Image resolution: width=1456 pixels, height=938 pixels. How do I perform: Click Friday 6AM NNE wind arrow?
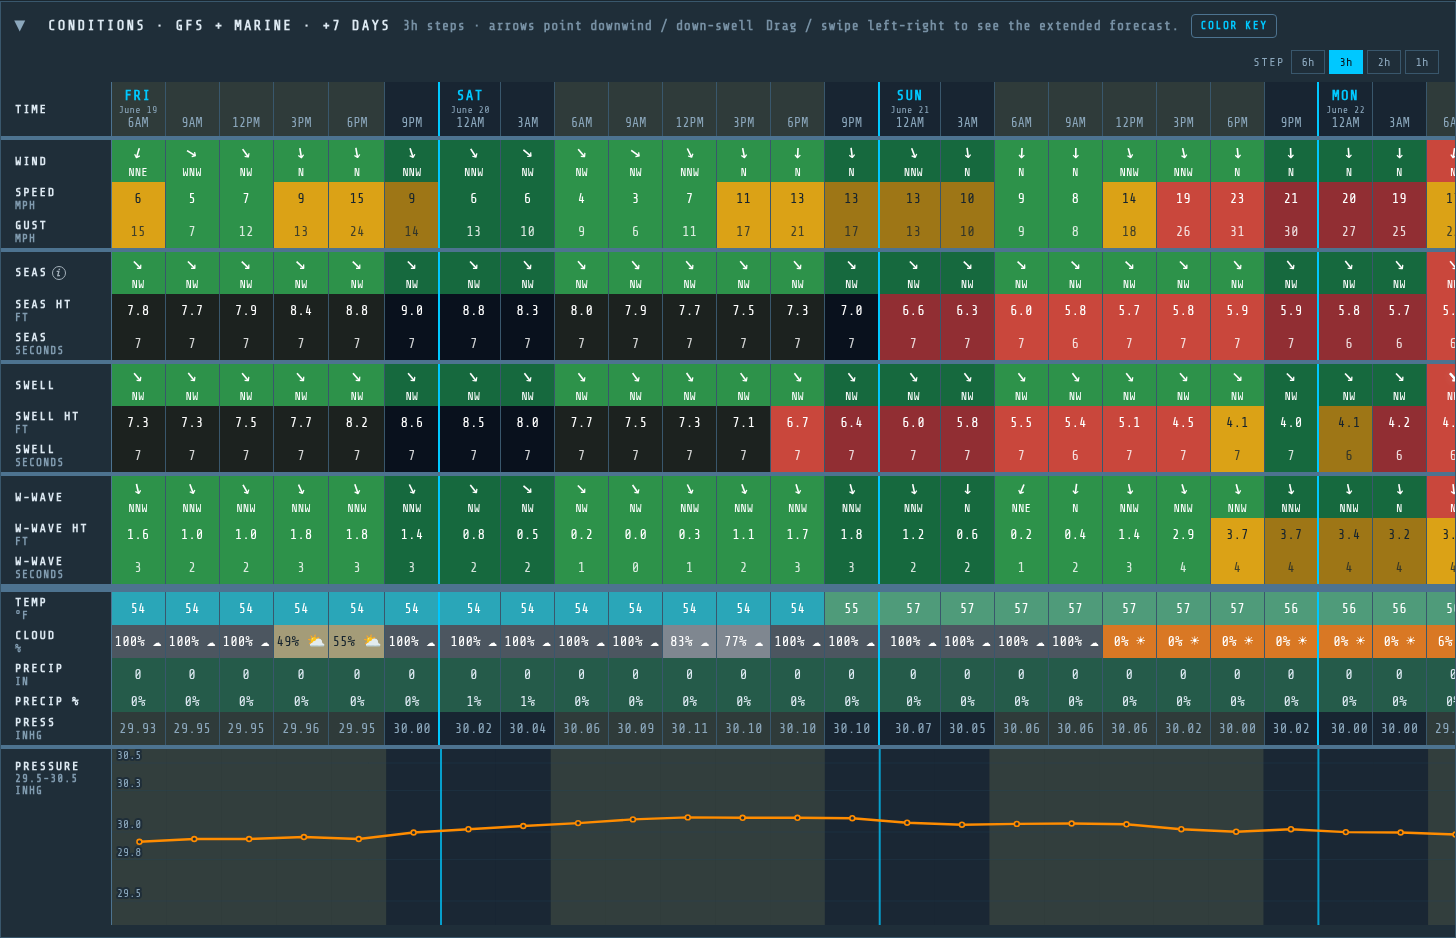(x=138, y=153)
